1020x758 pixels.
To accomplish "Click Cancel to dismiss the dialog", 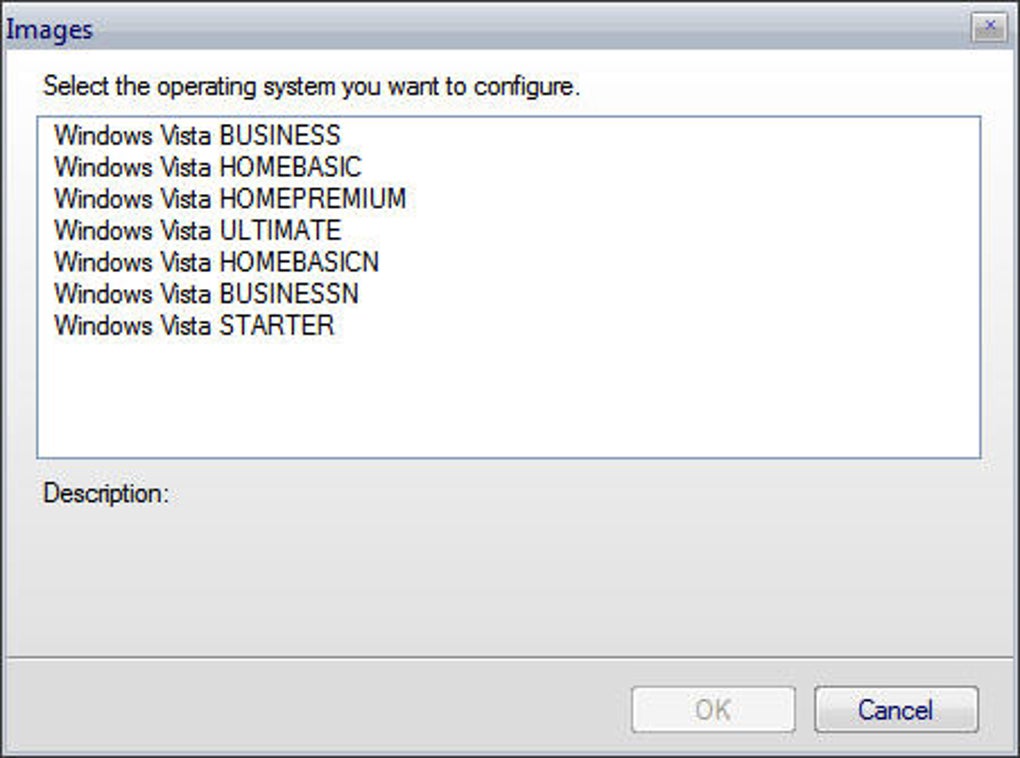I will coord(895,710).
